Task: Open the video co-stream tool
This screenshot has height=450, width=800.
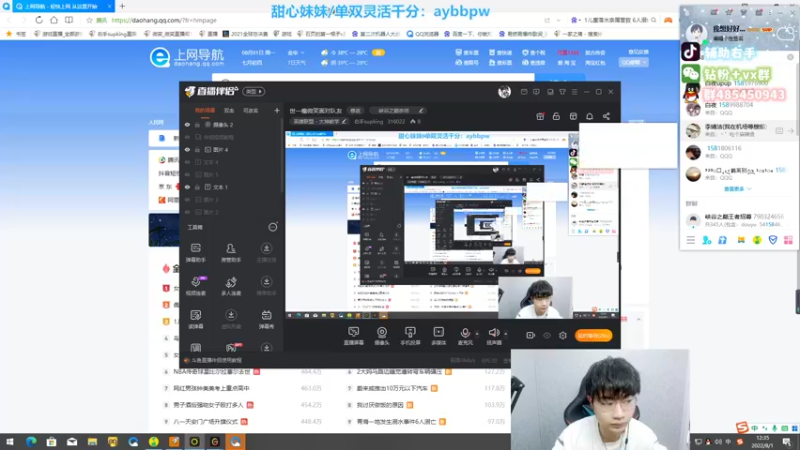Action: point(195,286)
